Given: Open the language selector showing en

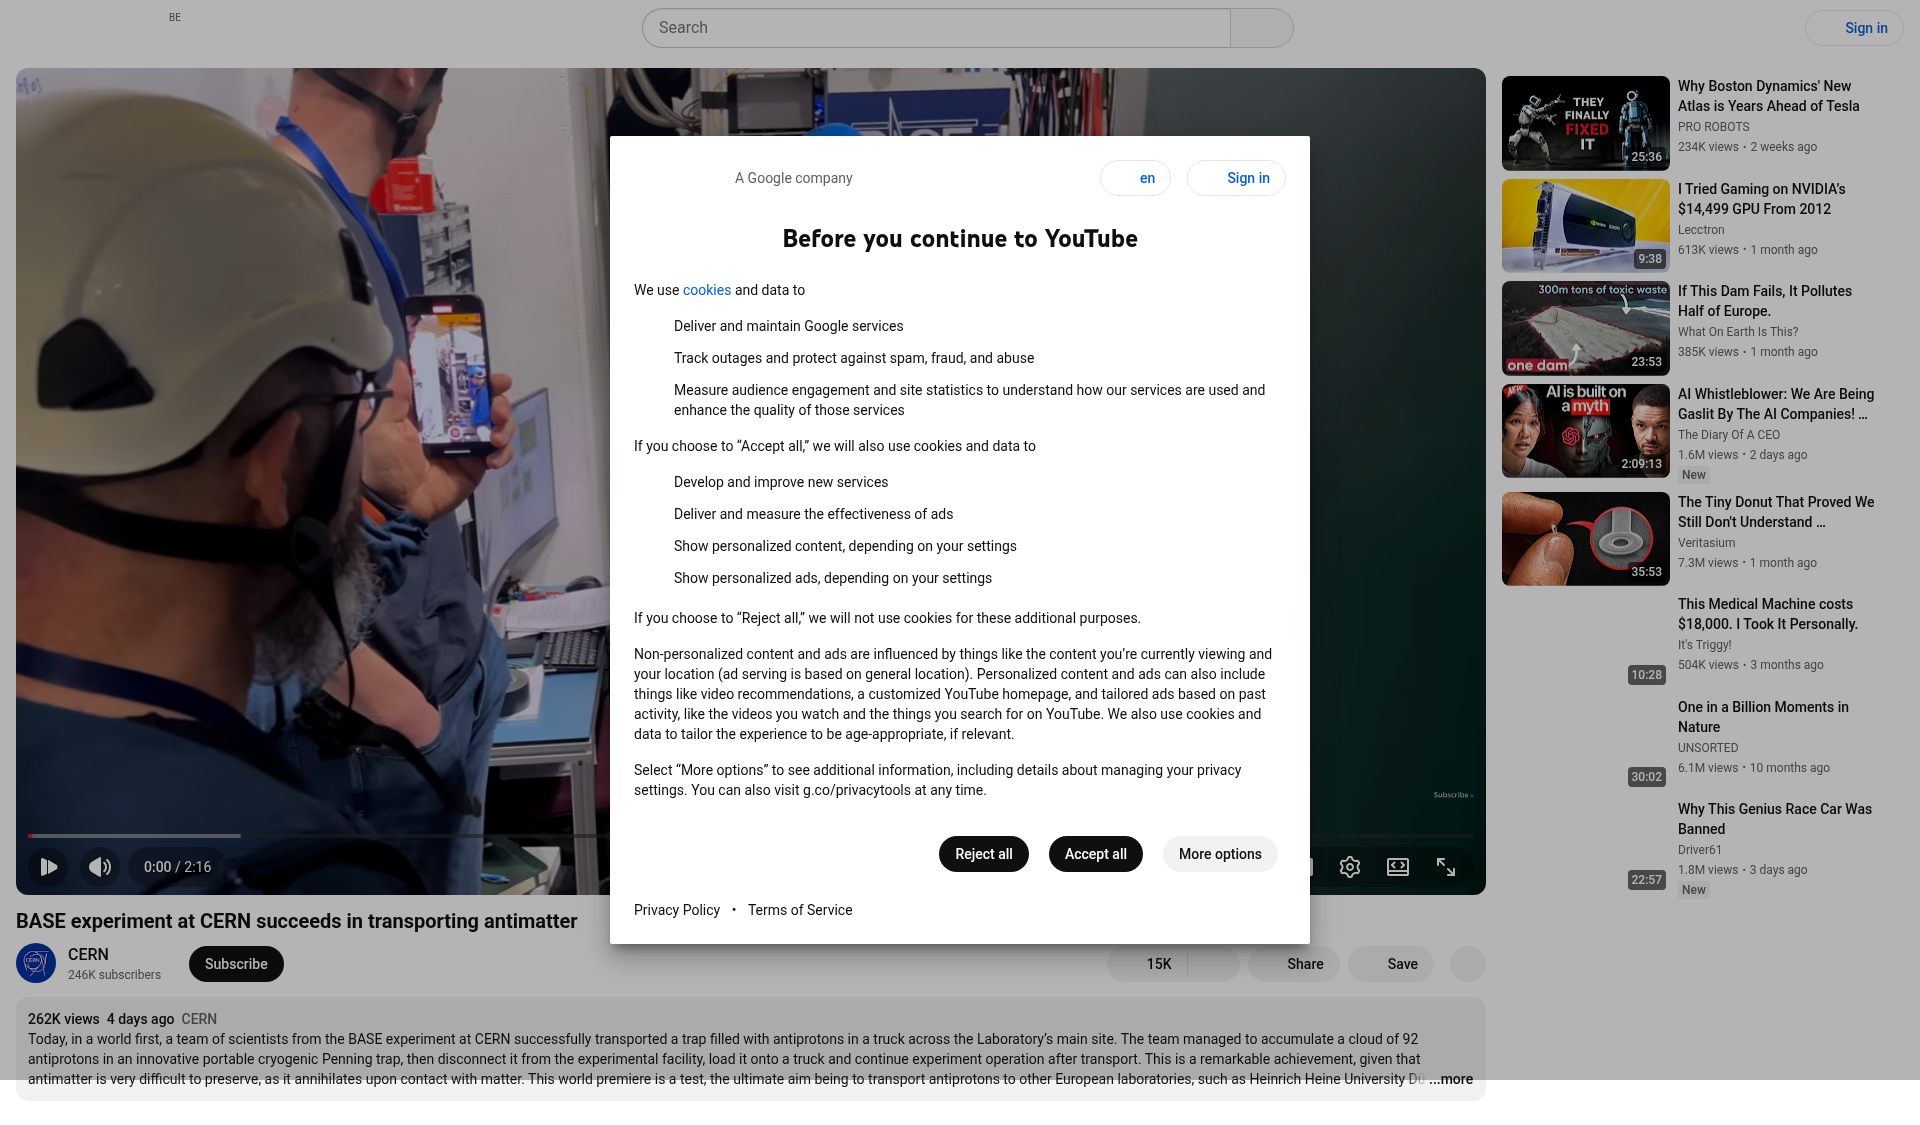Looking at the screenshot, I should pos(1135,178).
